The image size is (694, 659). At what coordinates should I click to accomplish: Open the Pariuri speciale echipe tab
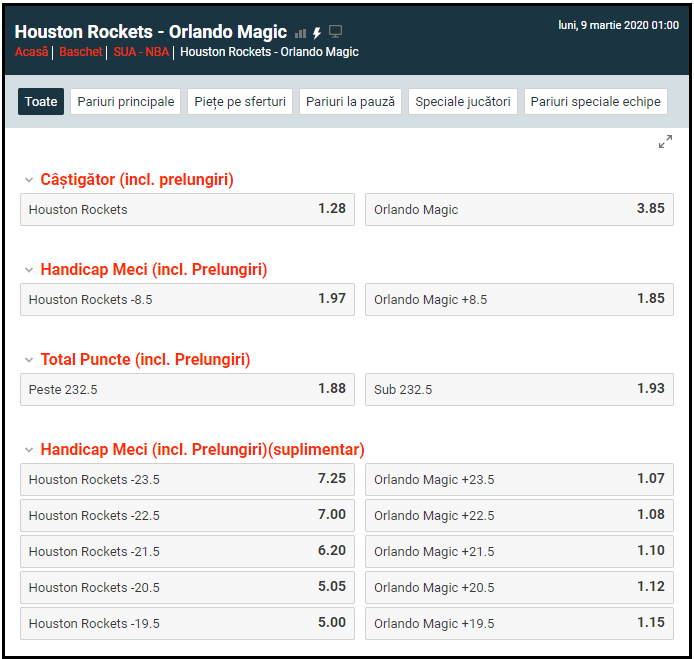click(595, 101)
